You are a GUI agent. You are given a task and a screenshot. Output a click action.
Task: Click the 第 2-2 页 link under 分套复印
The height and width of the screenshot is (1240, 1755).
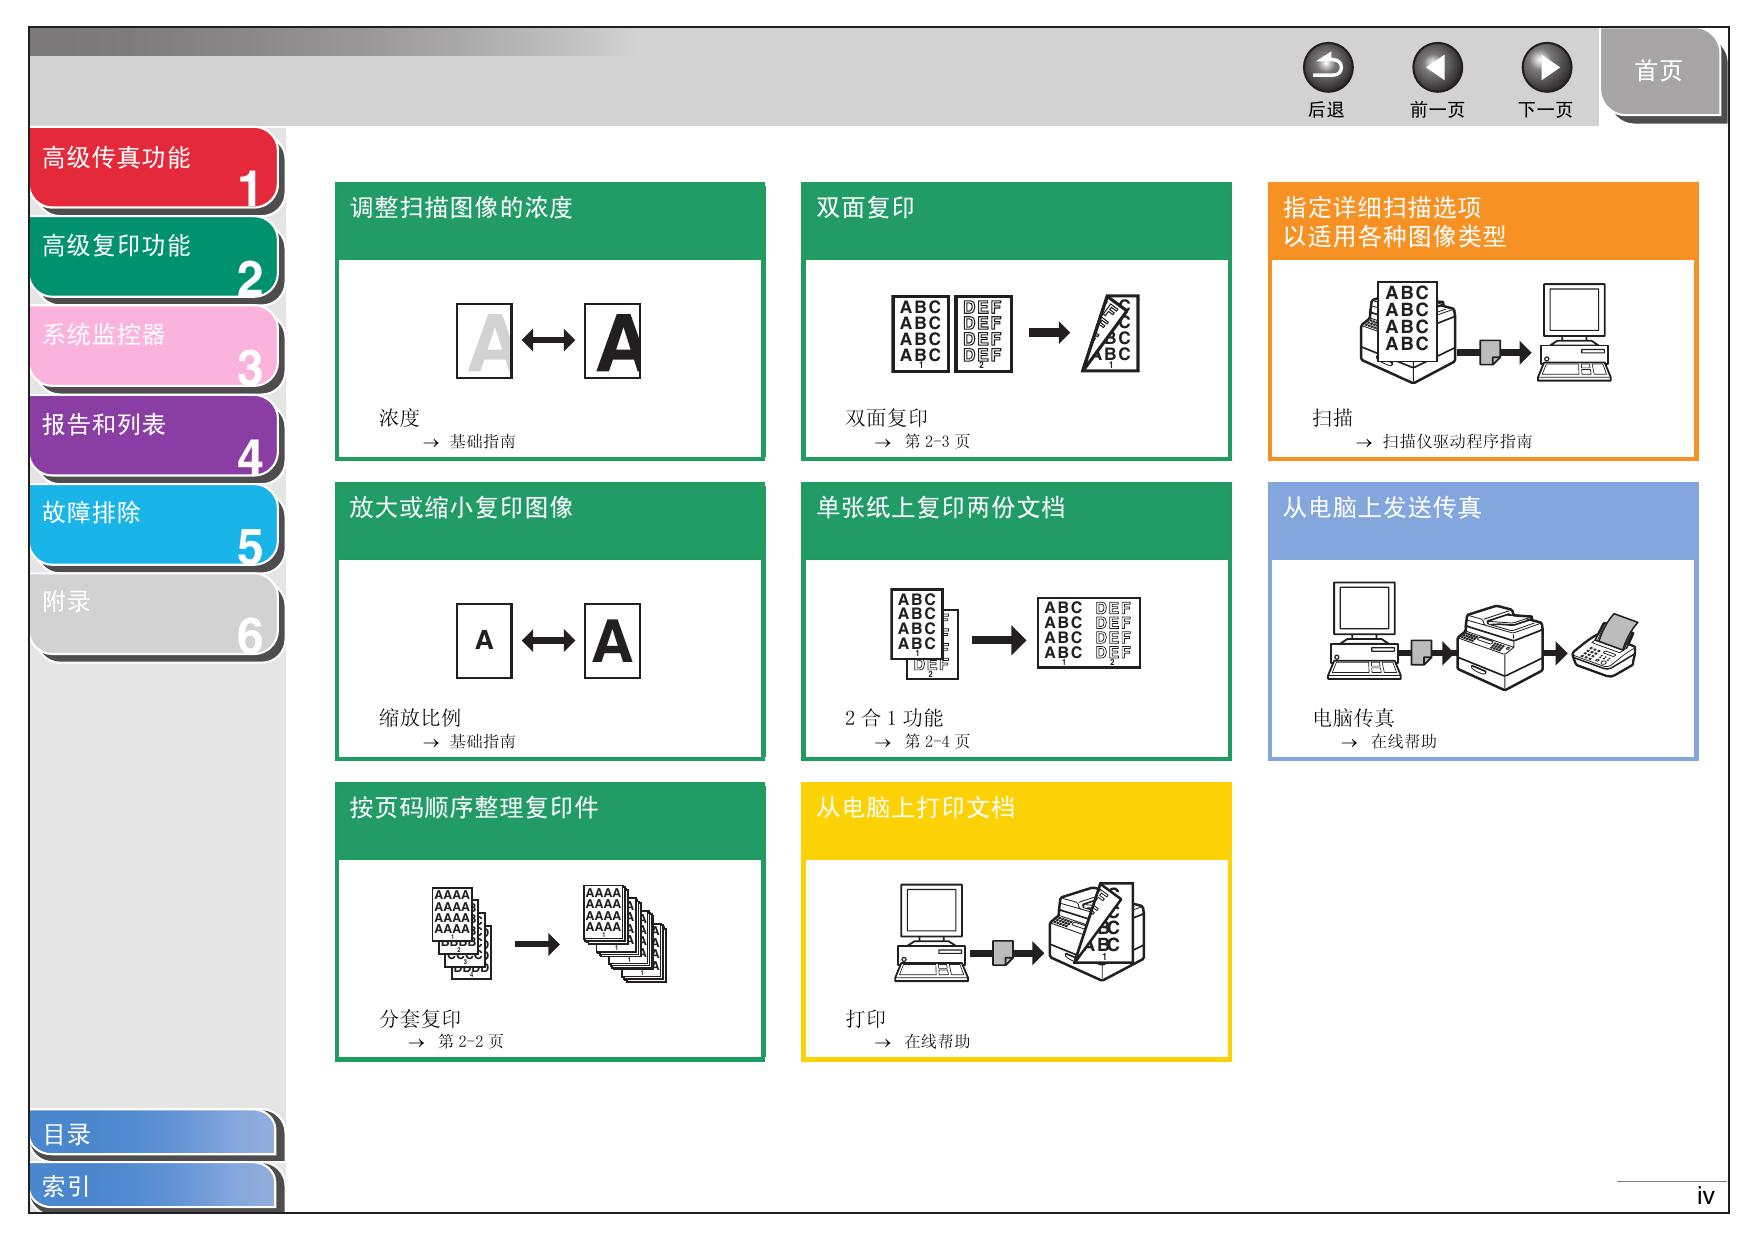click(470, 1041)
